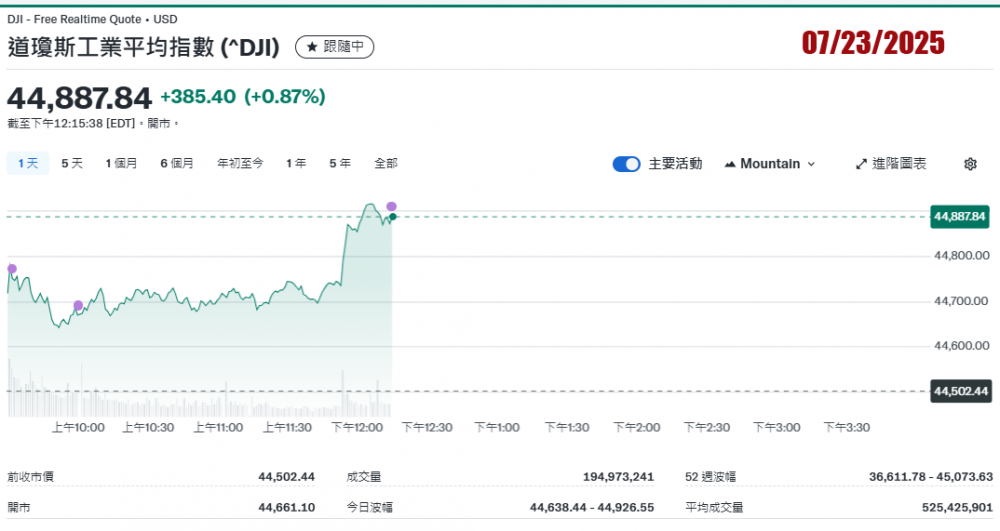Click the green current price dot on chart

tap(393, 216)
